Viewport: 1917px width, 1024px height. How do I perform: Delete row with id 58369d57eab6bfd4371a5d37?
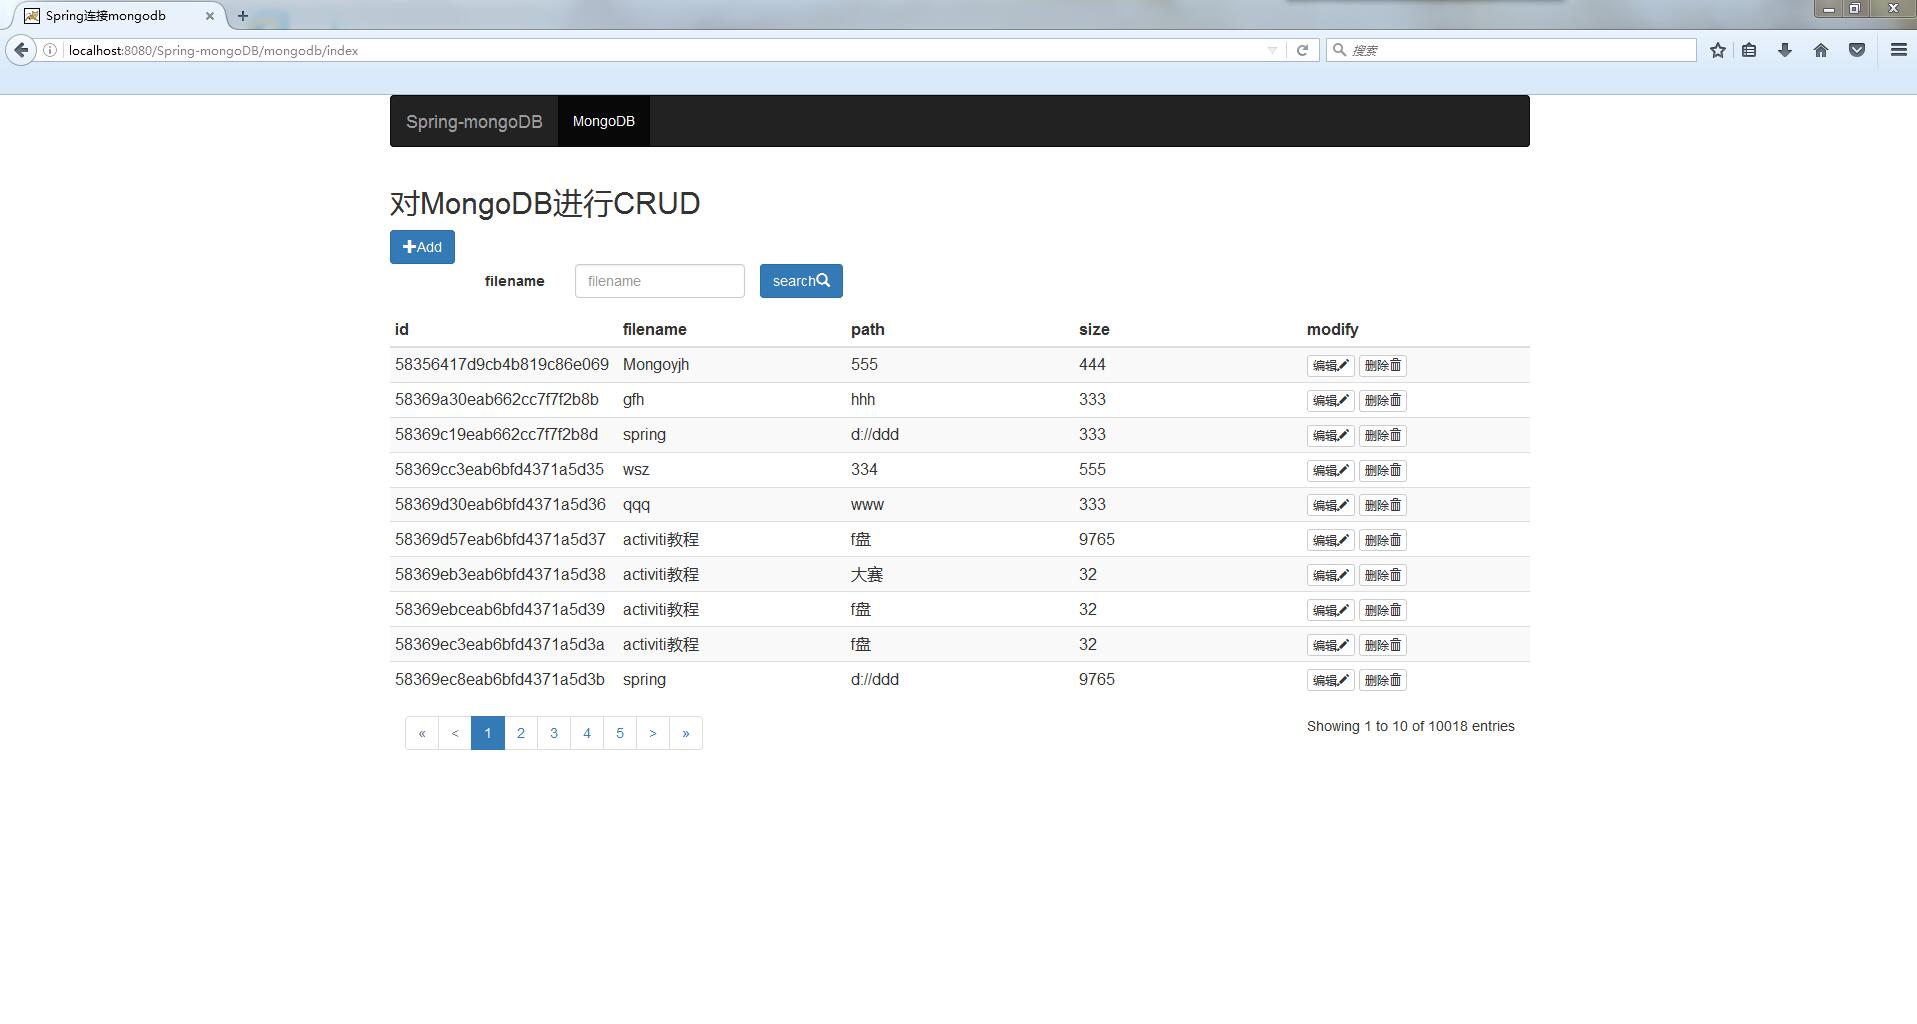[x=1383, y=540]
